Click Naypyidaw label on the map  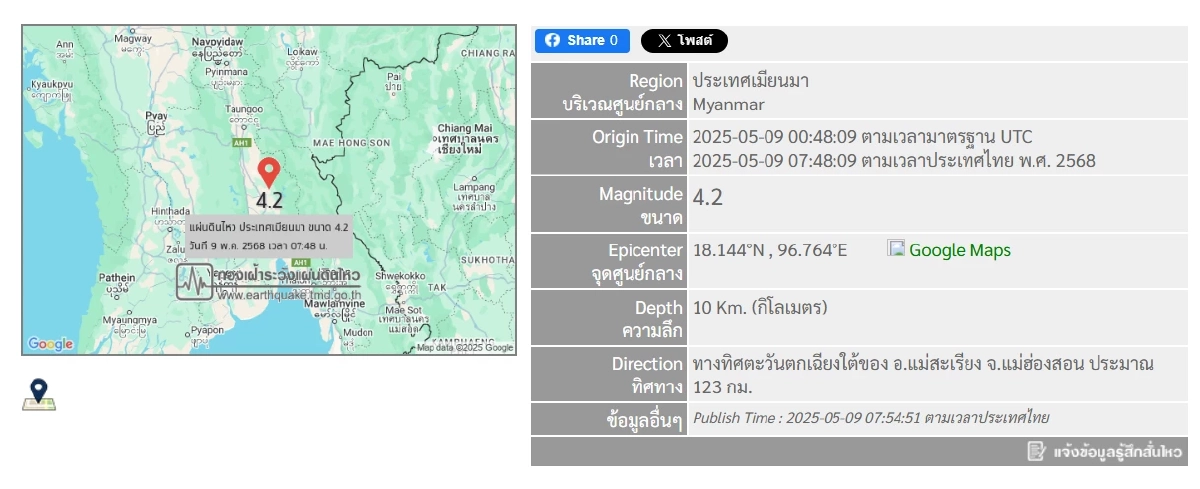click(218, 40)
